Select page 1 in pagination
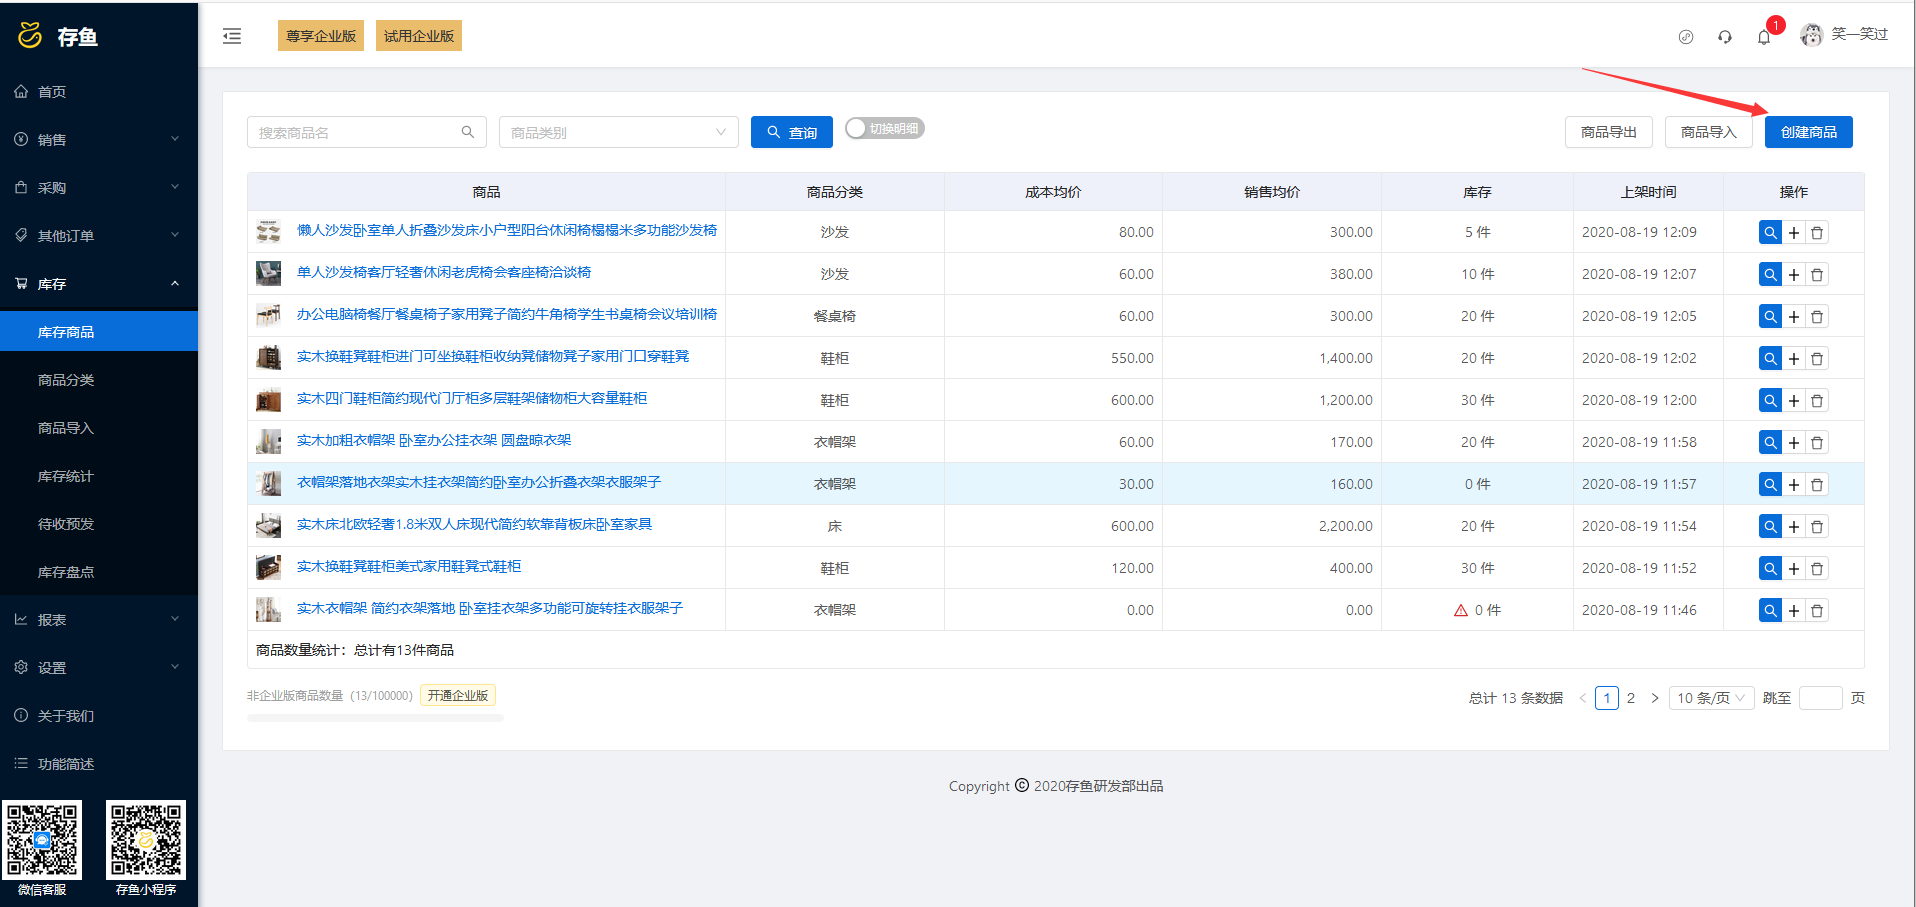Image resolution: width=1916 pixels, height=907 pixels. pyautogui.click(x=1607, y=698)
